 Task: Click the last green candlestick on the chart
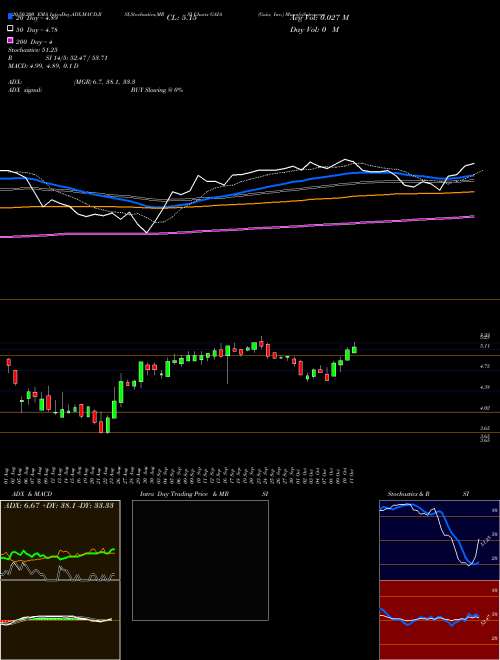pos(354,349)
